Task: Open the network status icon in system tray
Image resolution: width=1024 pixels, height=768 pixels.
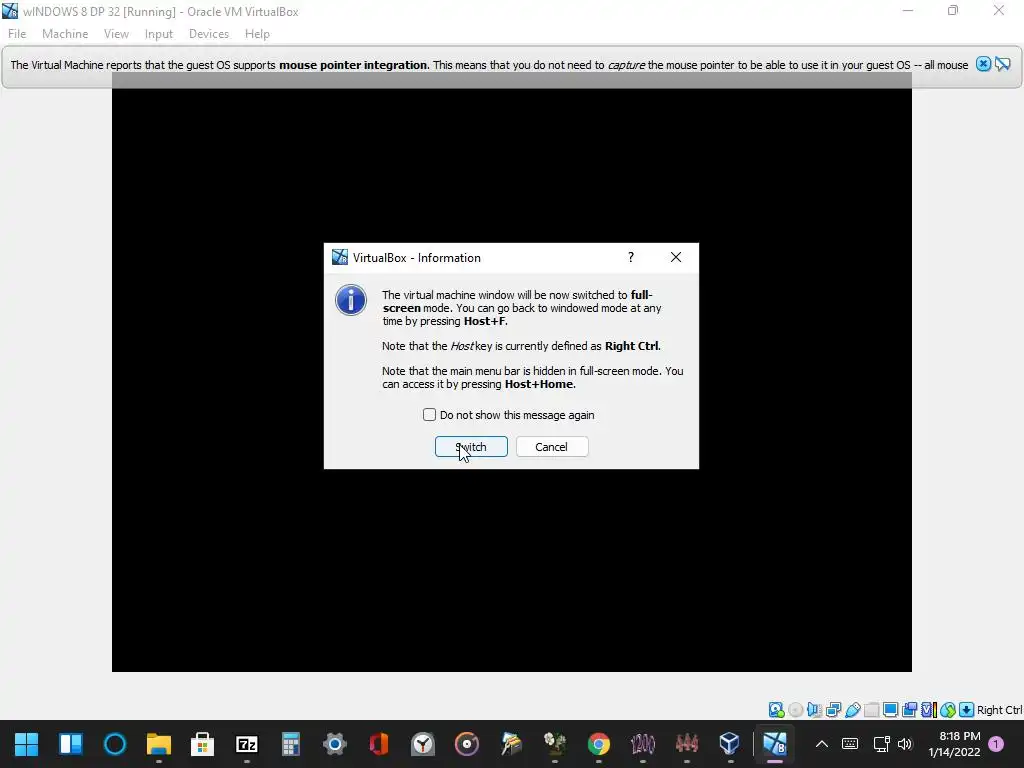Action: [882, 744]
